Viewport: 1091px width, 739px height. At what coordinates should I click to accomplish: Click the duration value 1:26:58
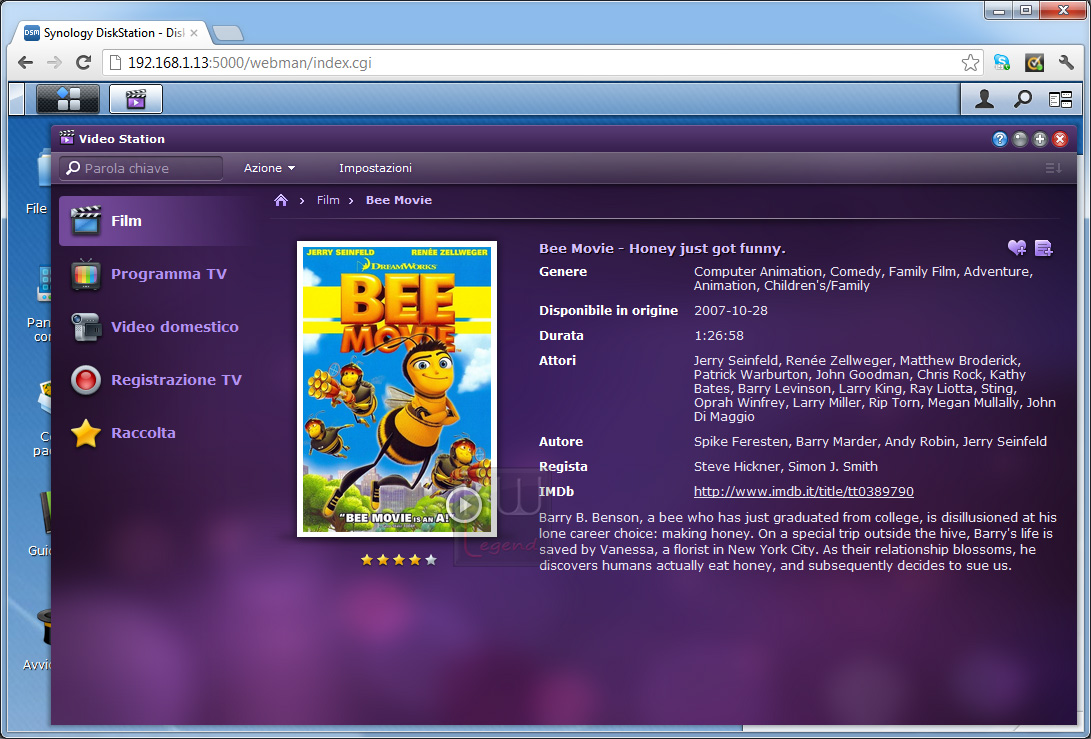(719, 335)
